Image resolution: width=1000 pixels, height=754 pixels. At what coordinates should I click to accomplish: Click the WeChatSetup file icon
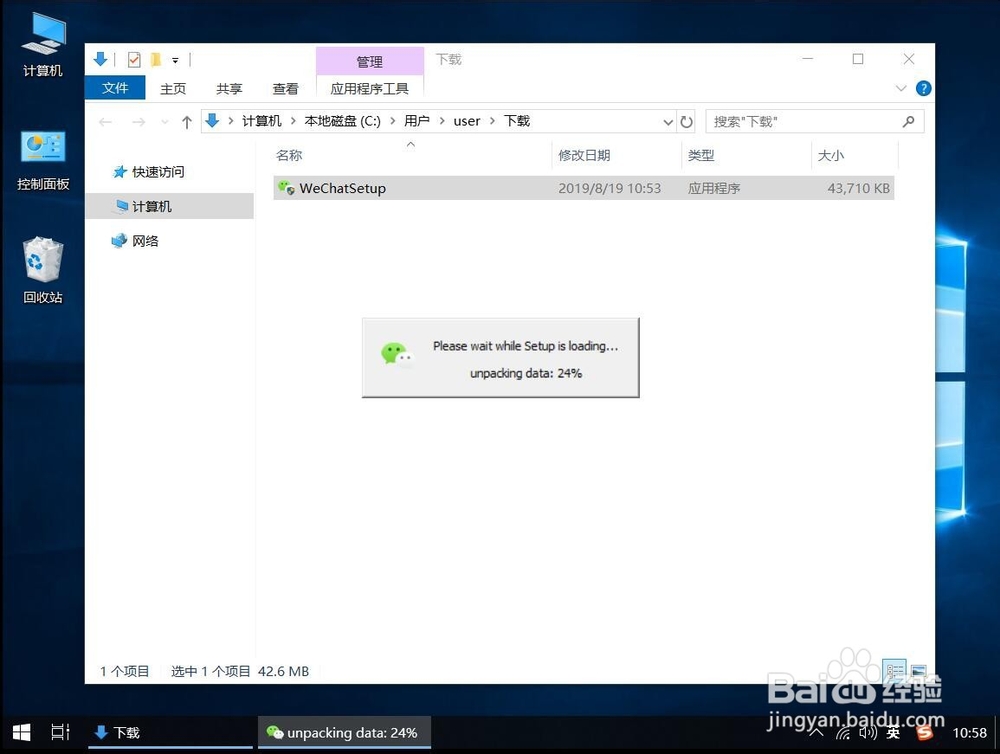pos(286,188)
